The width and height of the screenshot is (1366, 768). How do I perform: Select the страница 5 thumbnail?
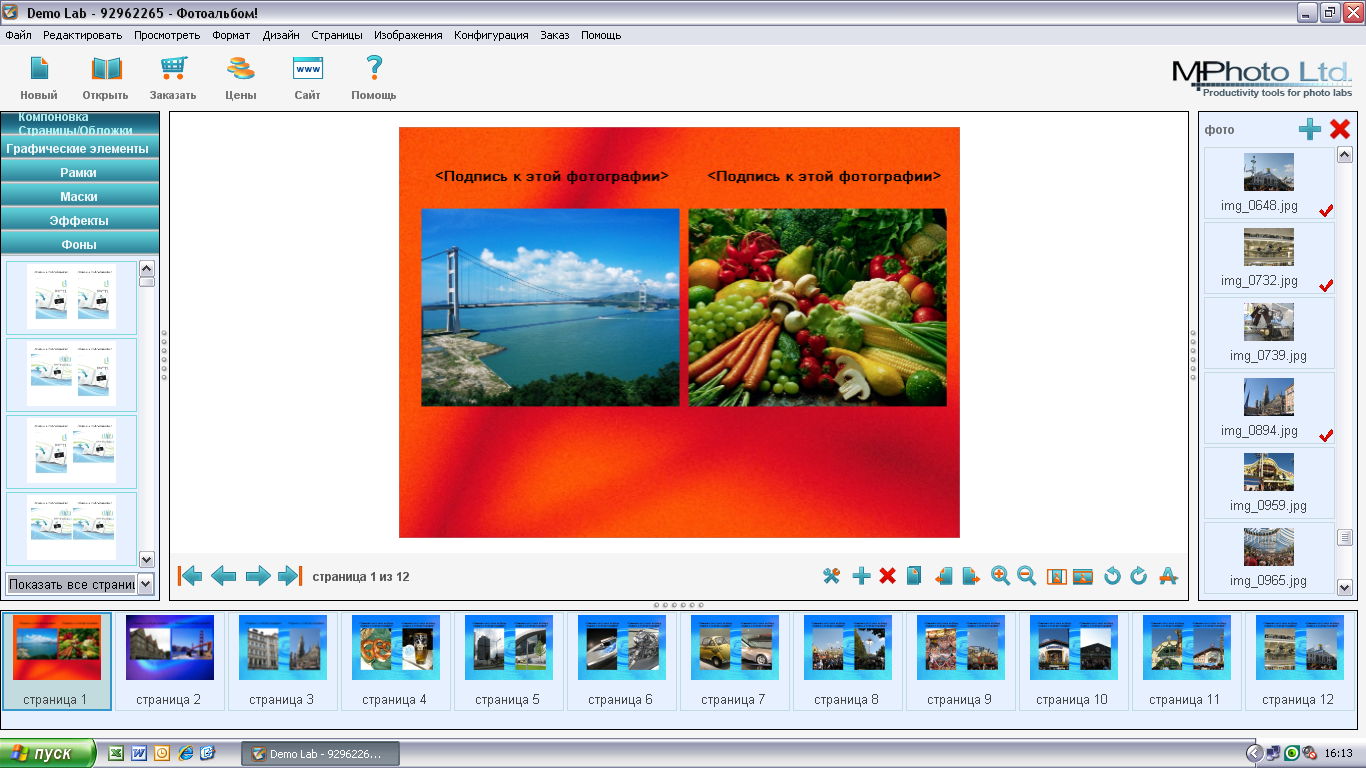click(x=508, y=660)
